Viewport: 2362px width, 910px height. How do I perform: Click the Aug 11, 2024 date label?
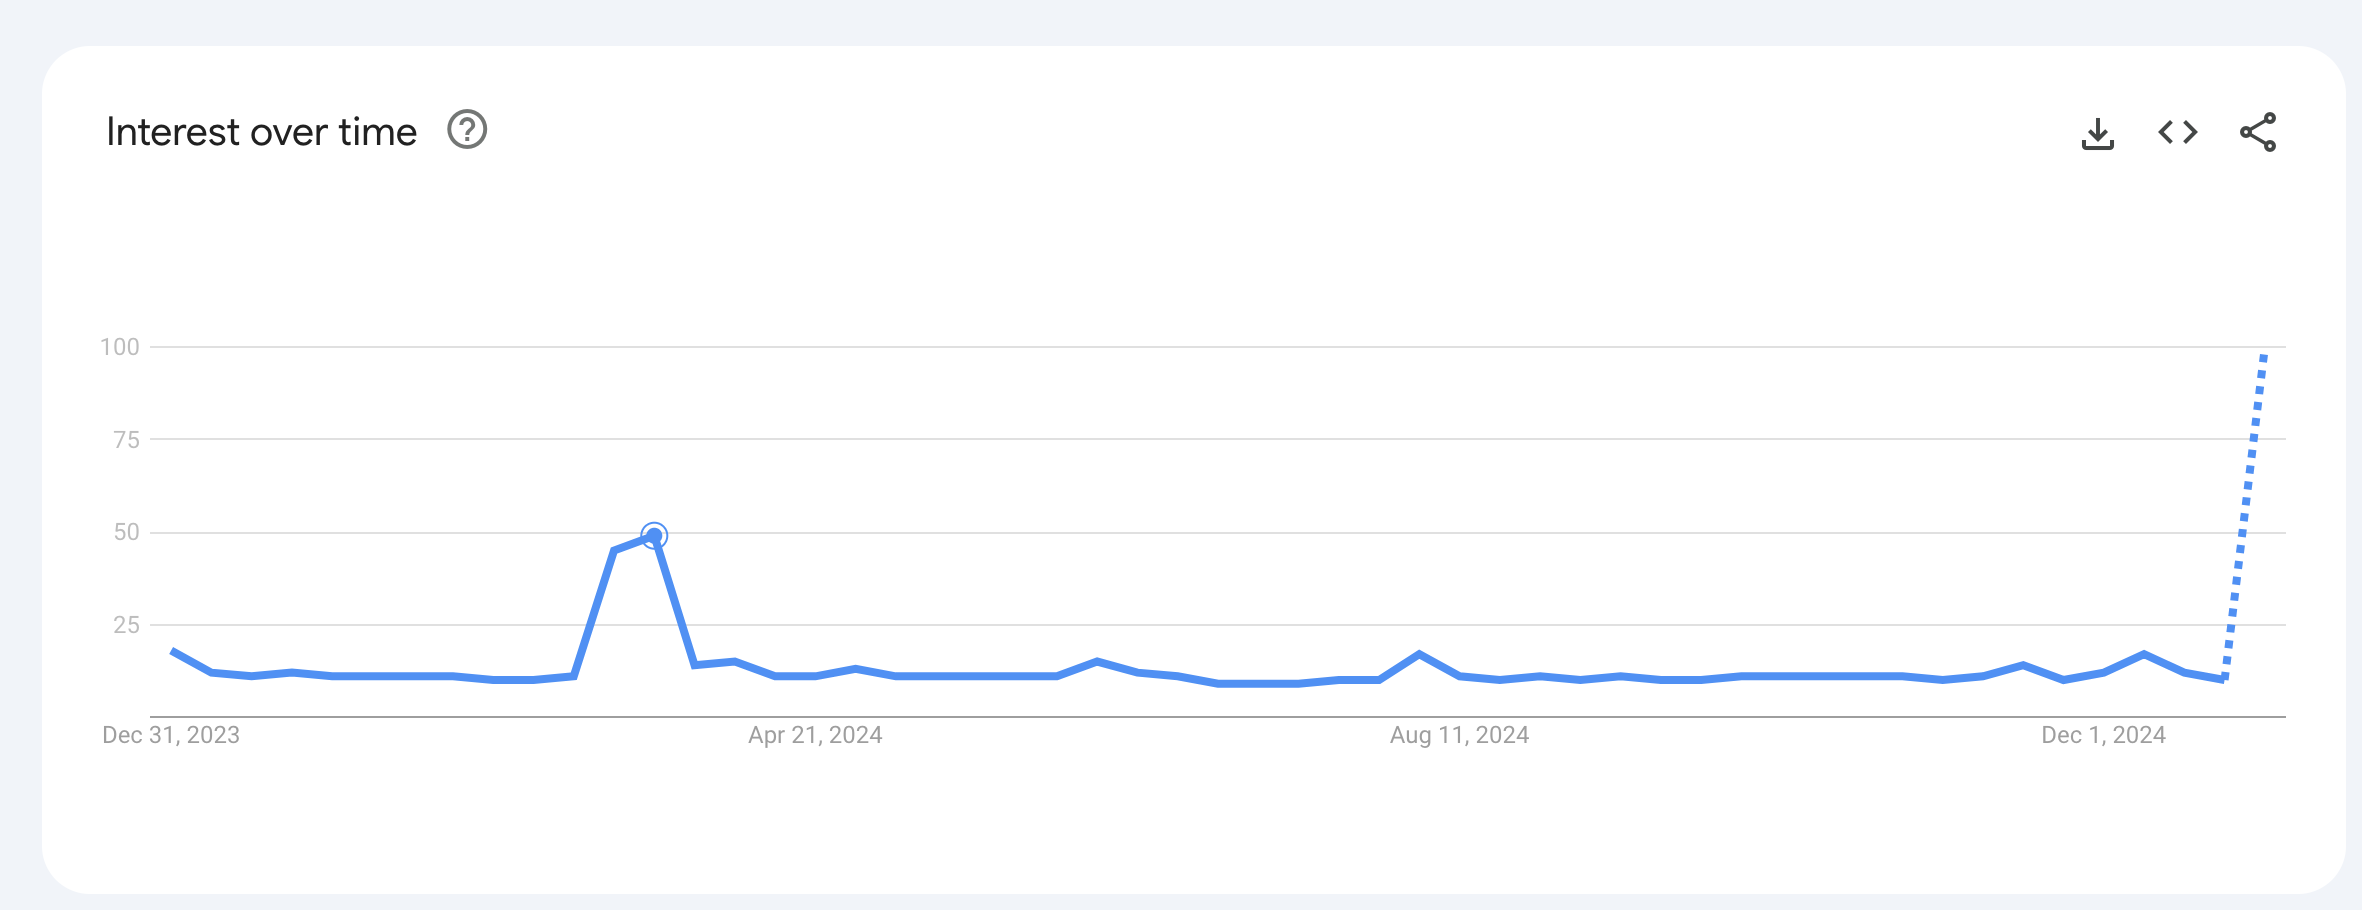1459,735
